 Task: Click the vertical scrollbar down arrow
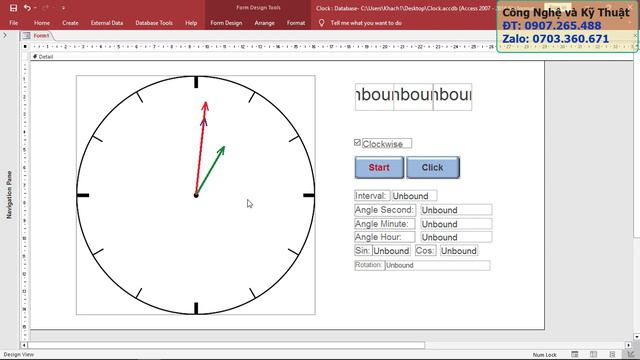636,337
